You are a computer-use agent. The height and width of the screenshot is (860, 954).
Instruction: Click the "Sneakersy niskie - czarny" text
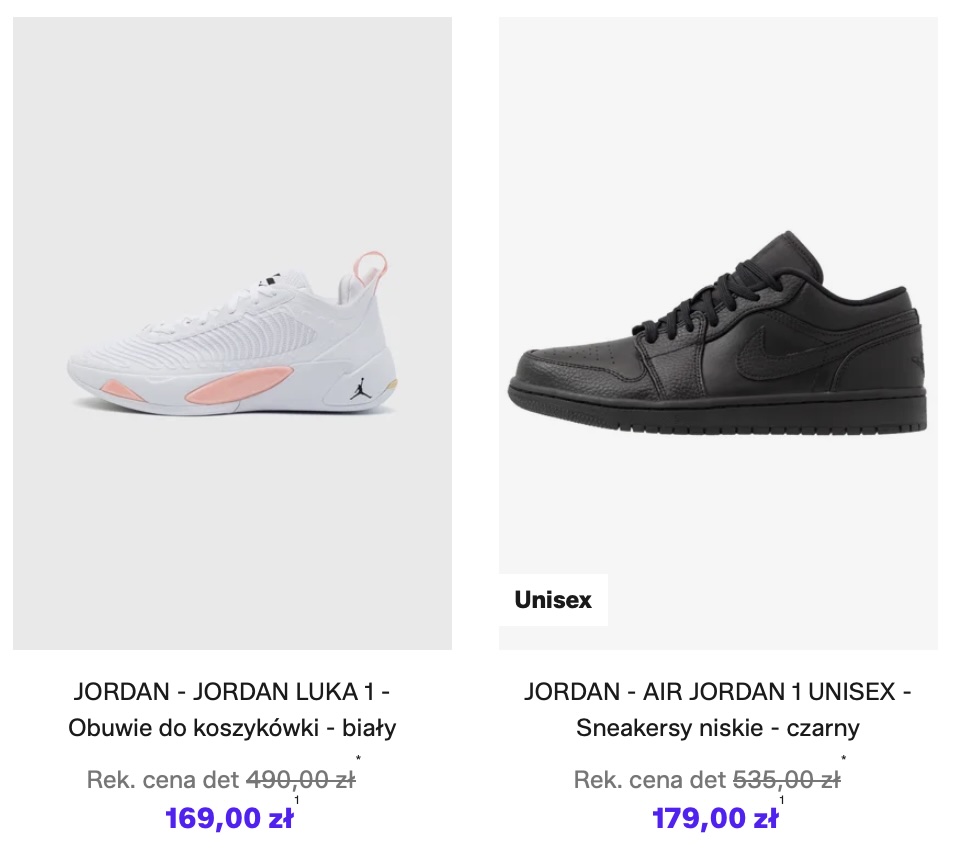(x=718, y=728)
